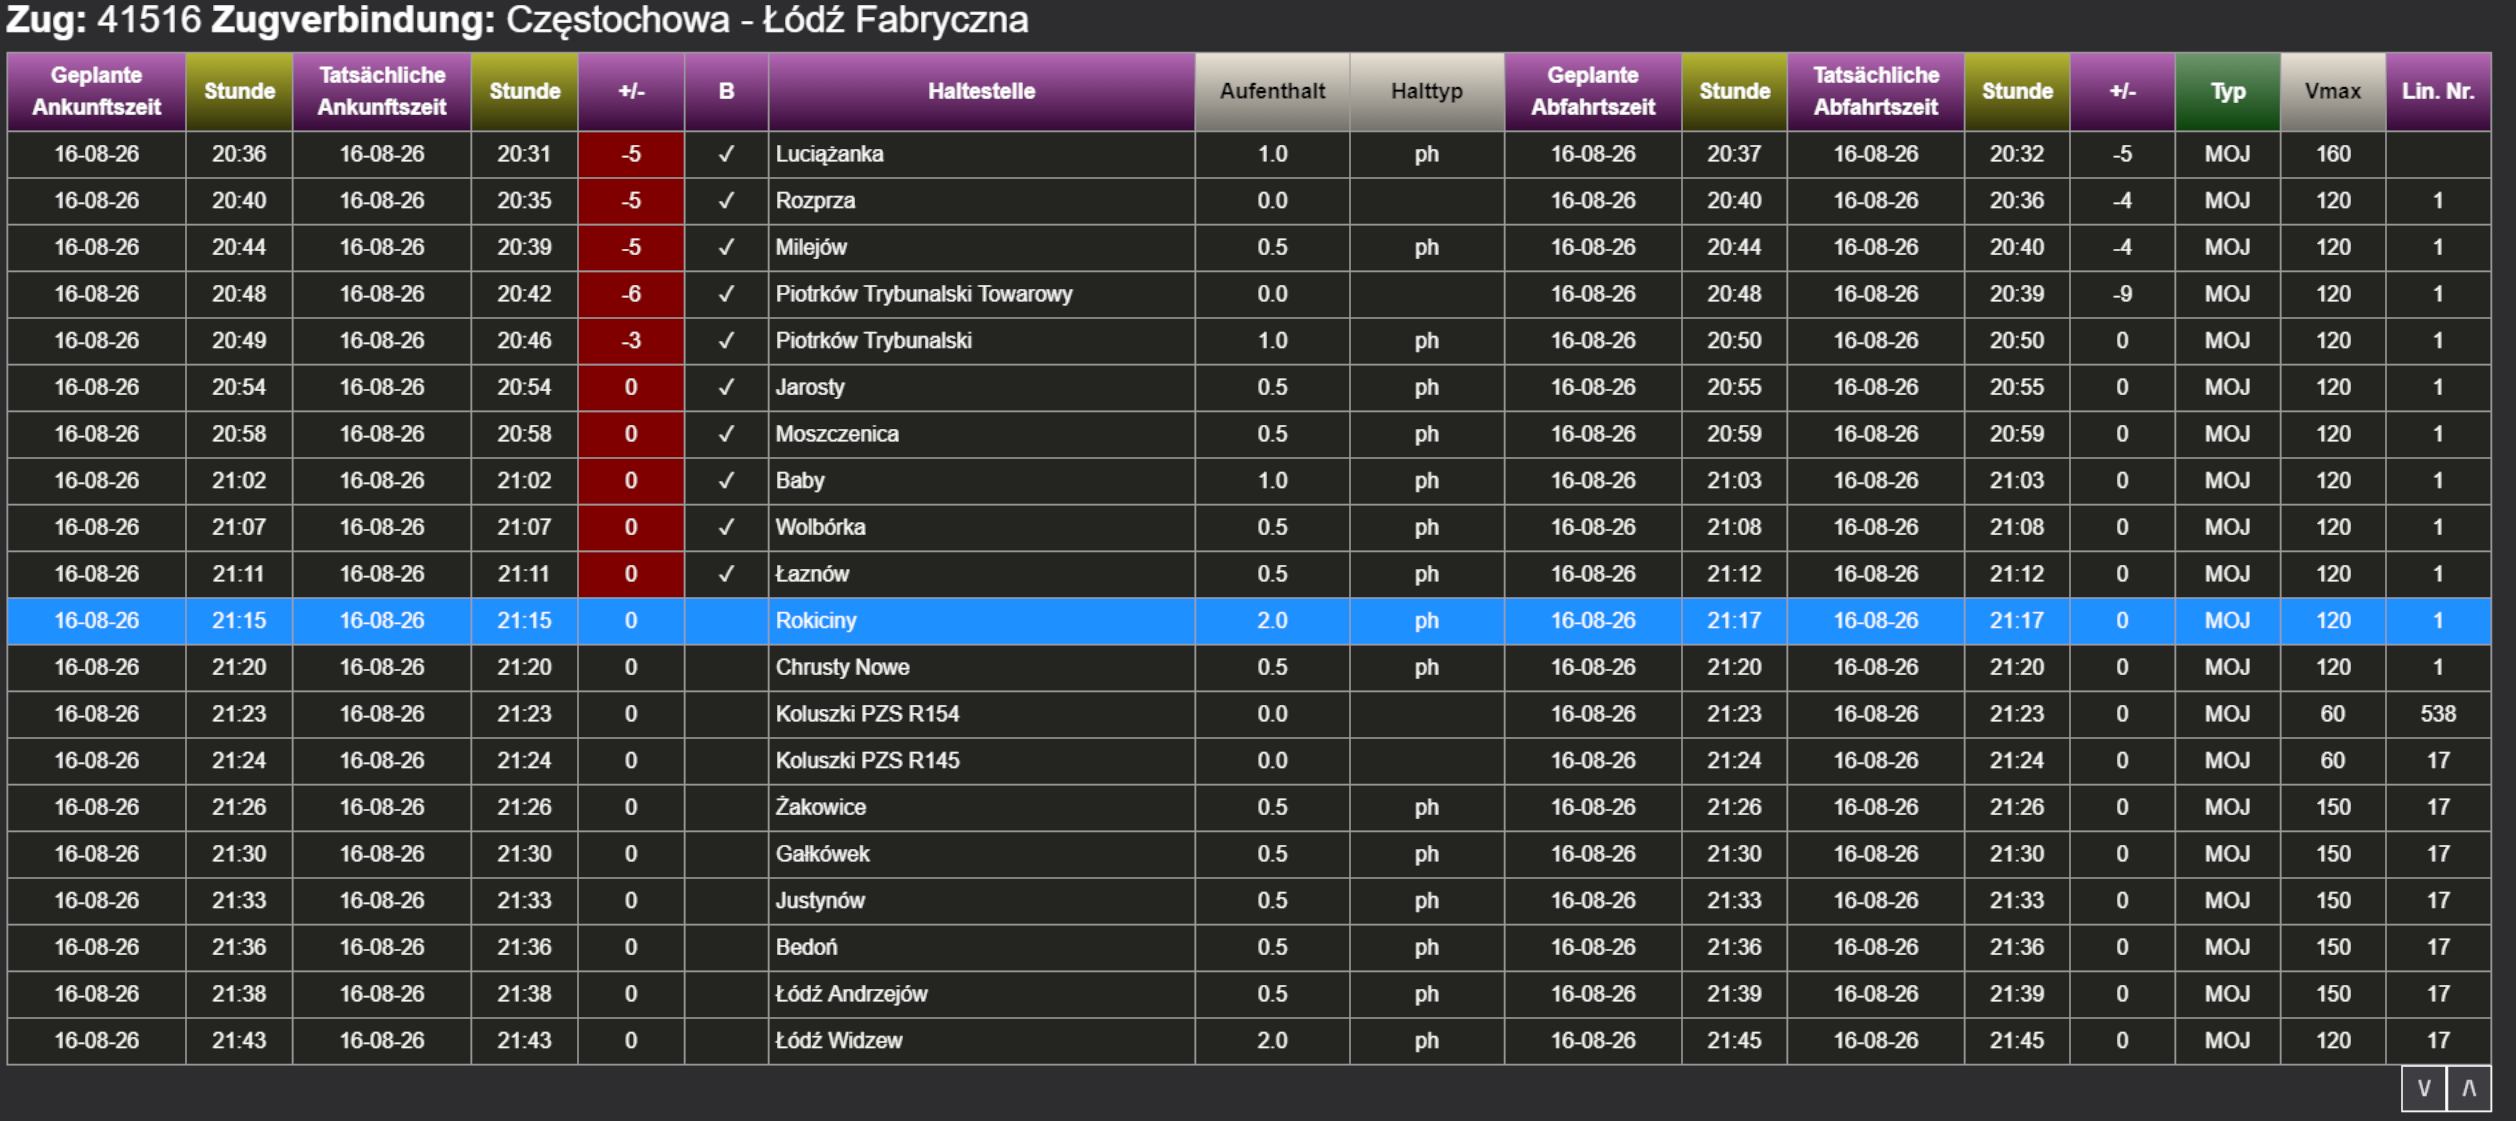
Task: Click the checkmark in Moszczenica row
Action: point(727,434)
